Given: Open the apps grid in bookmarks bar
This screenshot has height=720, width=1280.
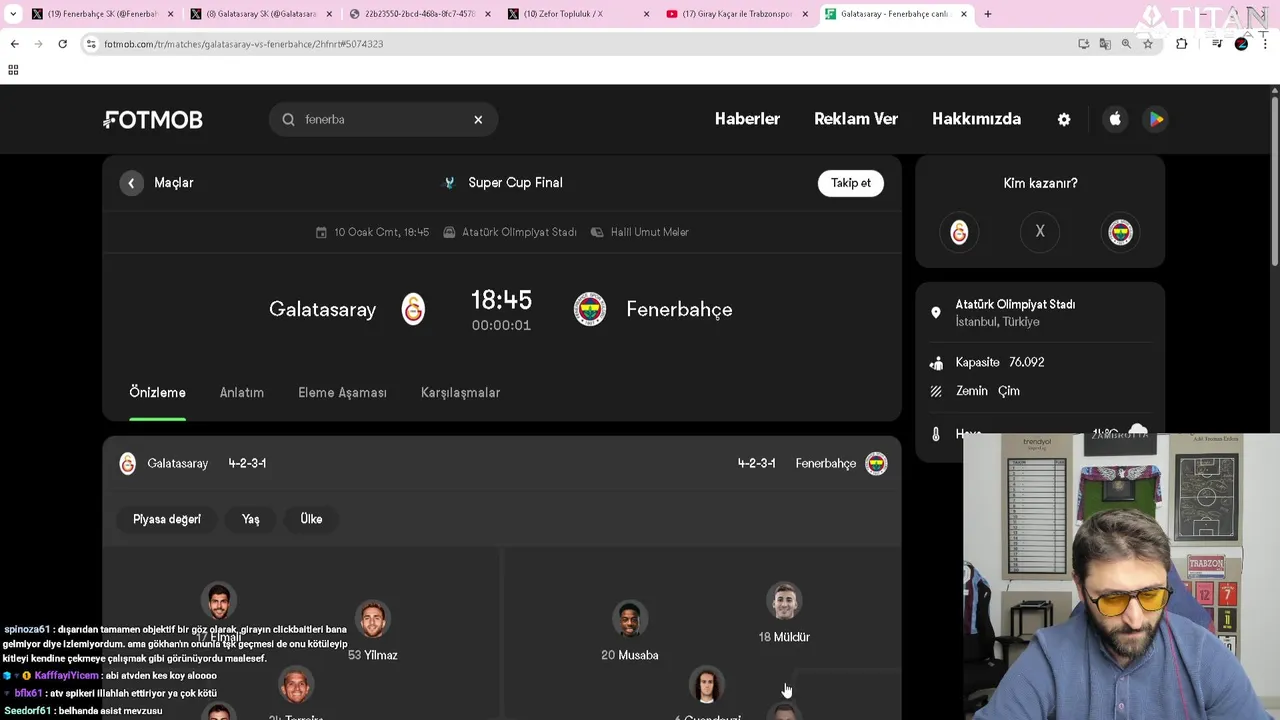Looking at the screenshot, I should [13, 70].
